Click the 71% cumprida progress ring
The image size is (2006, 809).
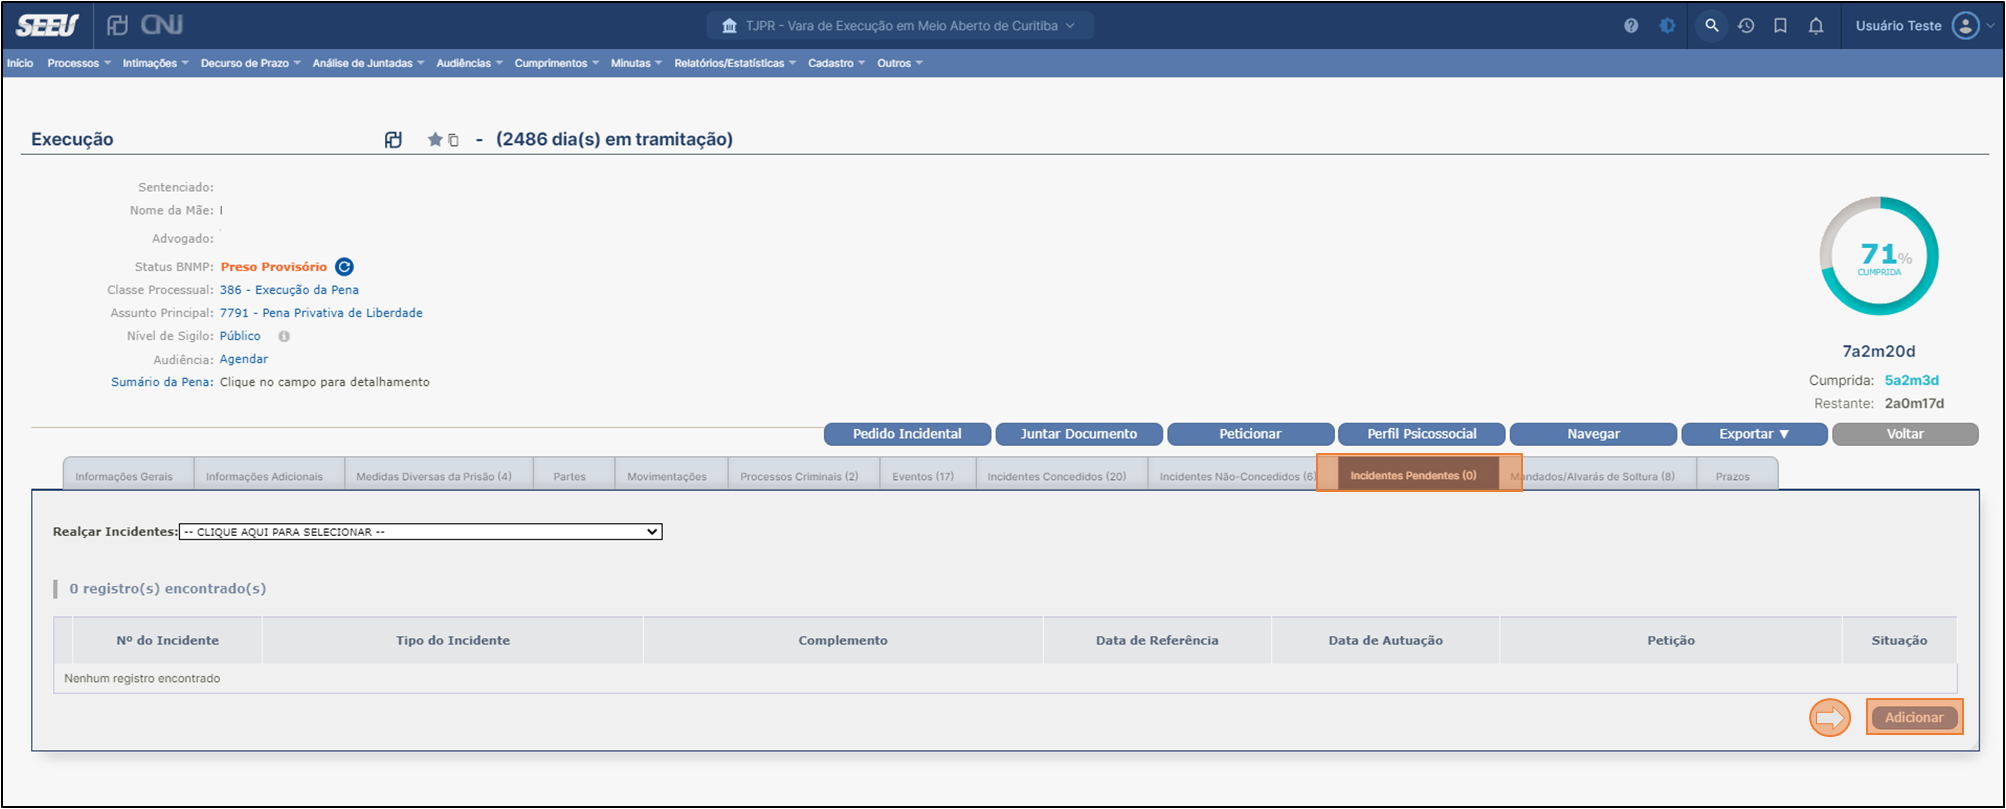[x=1879, y=256]
